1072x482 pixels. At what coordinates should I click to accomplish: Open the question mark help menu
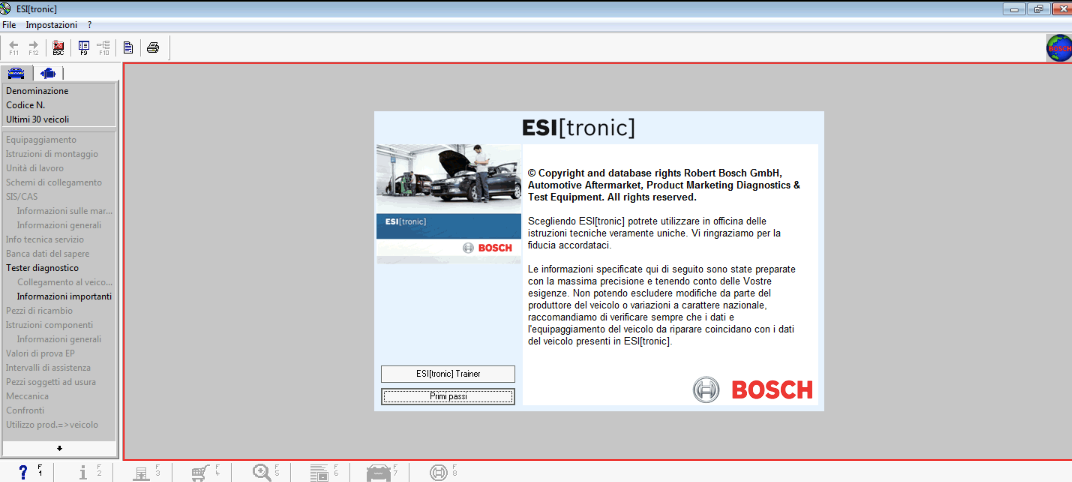click(x=90, y=24)
